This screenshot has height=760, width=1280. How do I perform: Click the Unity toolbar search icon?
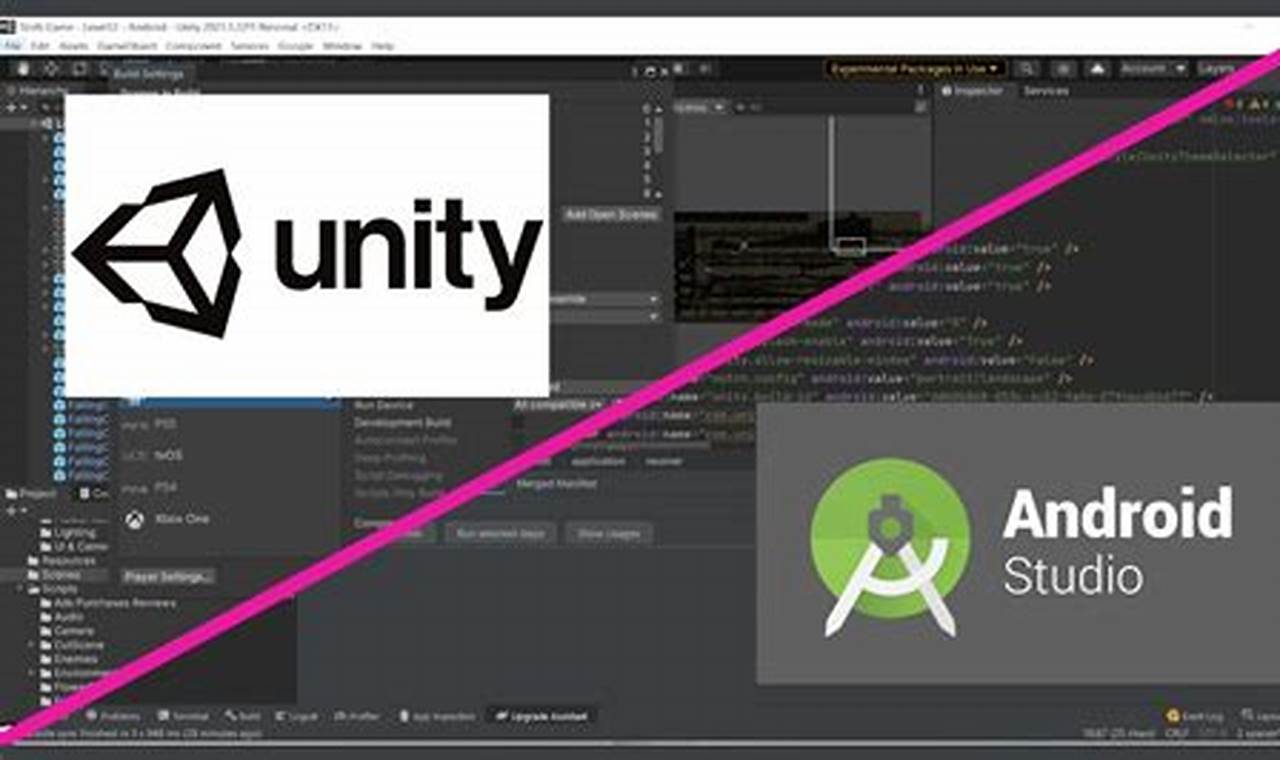(x=1027, y=68)
